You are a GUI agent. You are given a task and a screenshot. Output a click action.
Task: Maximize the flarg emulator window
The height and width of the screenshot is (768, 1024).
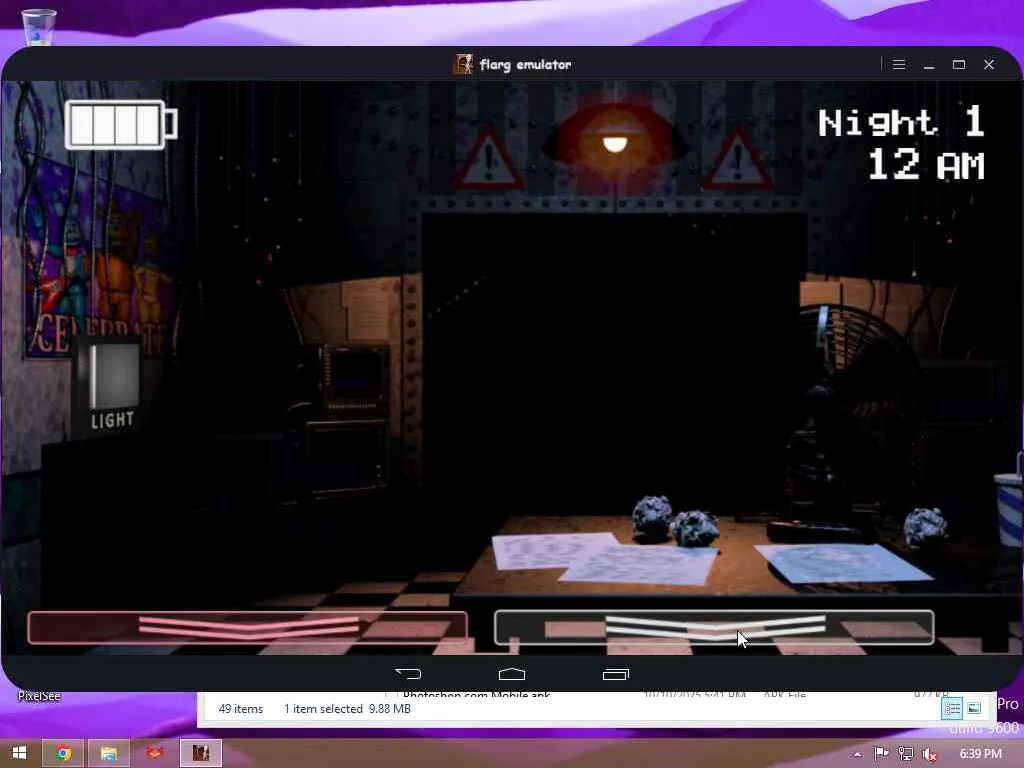point(959,65)
